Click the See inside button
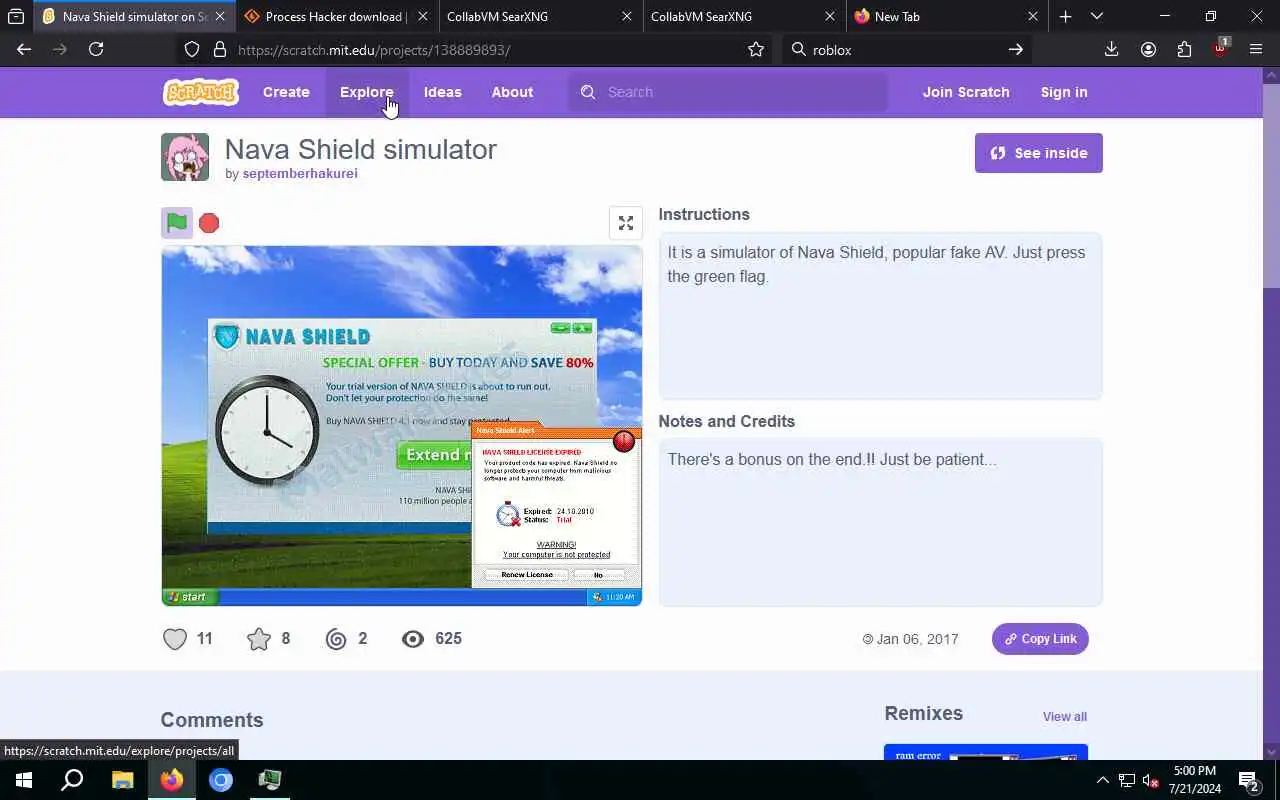 coord(1039,153)
